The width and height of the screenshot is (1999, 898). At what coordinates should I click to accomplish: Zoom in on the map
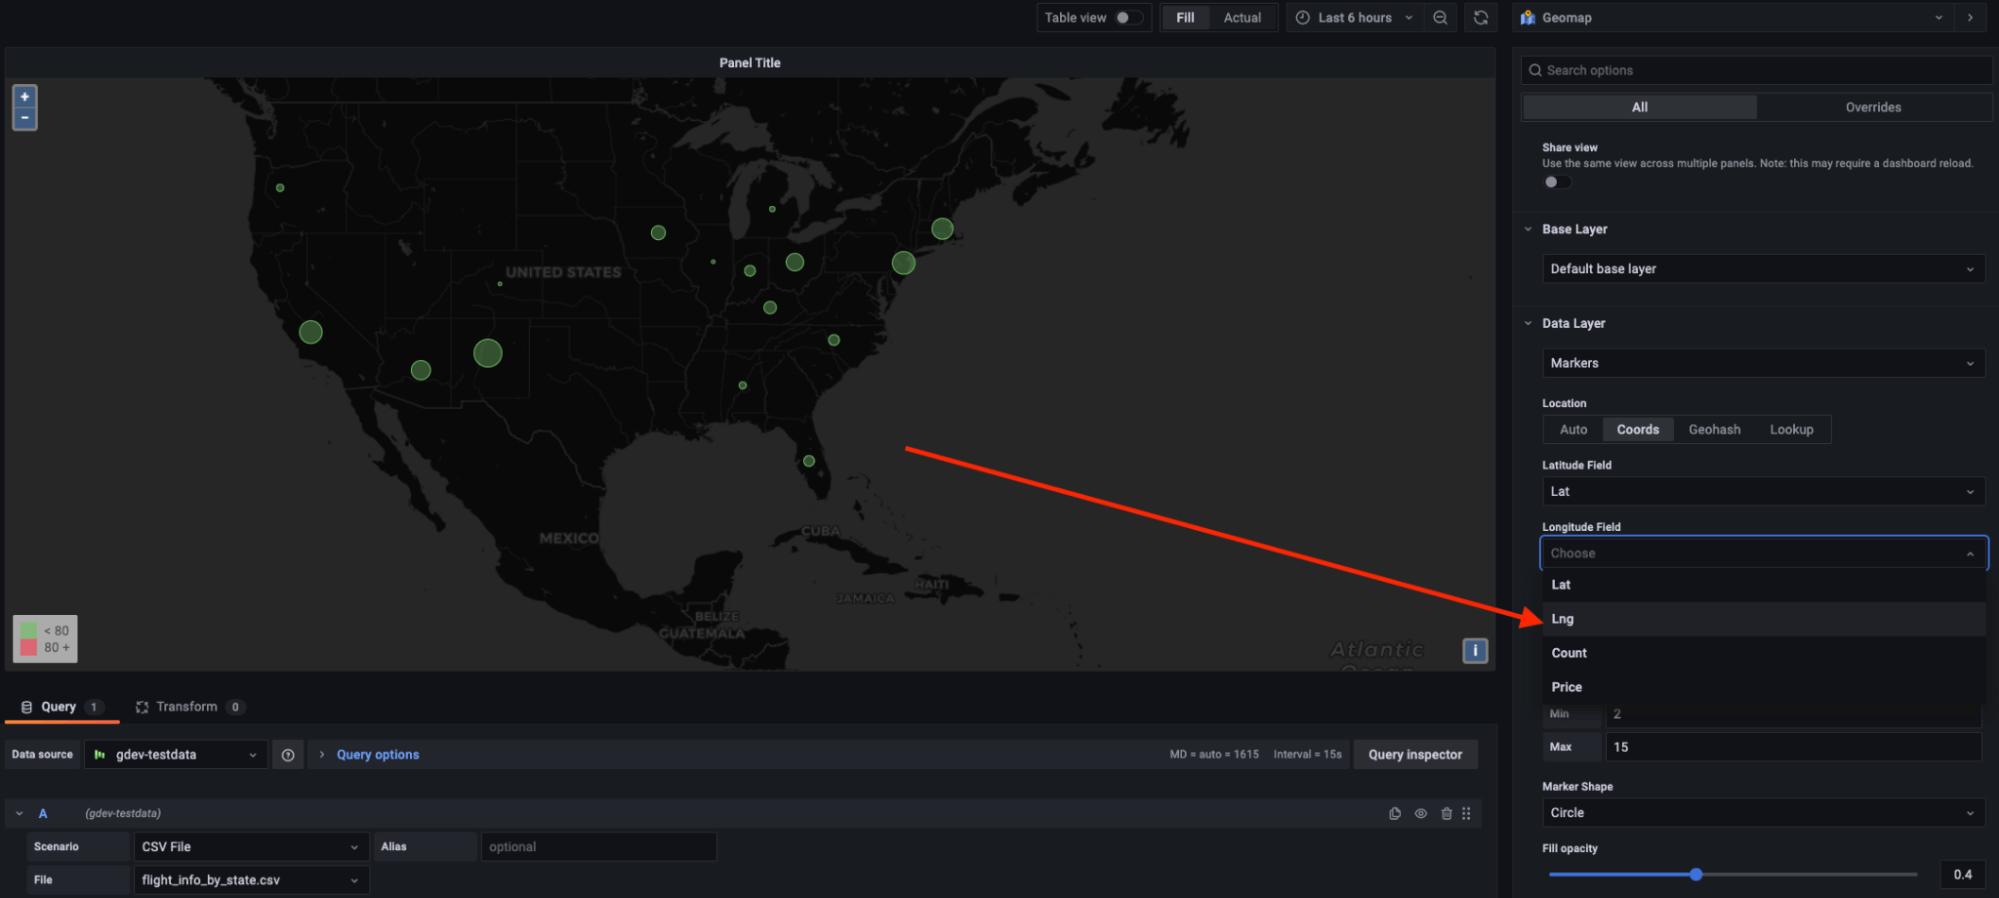pos(25,97)
